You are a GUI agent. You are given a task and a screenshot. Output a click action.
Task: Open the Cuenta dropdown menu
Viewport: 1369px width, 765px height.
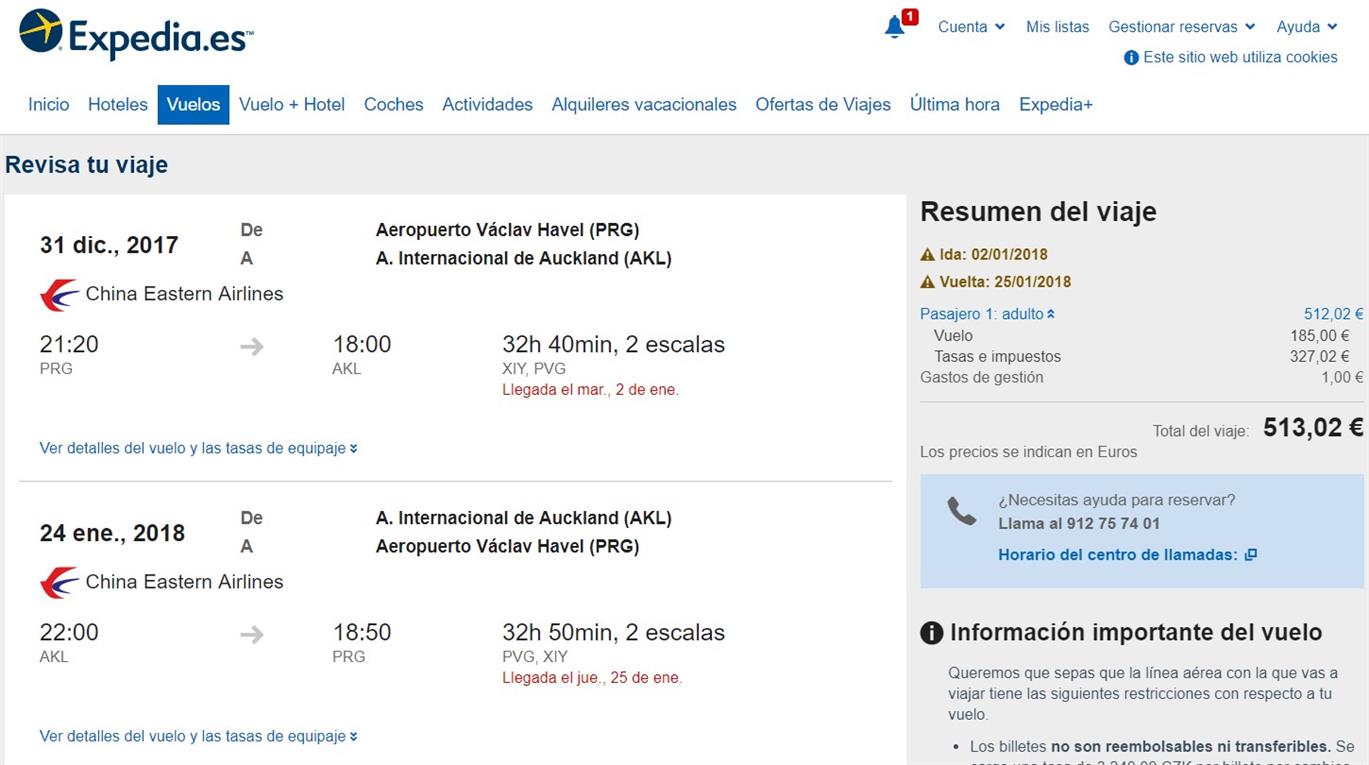point(971,27)
